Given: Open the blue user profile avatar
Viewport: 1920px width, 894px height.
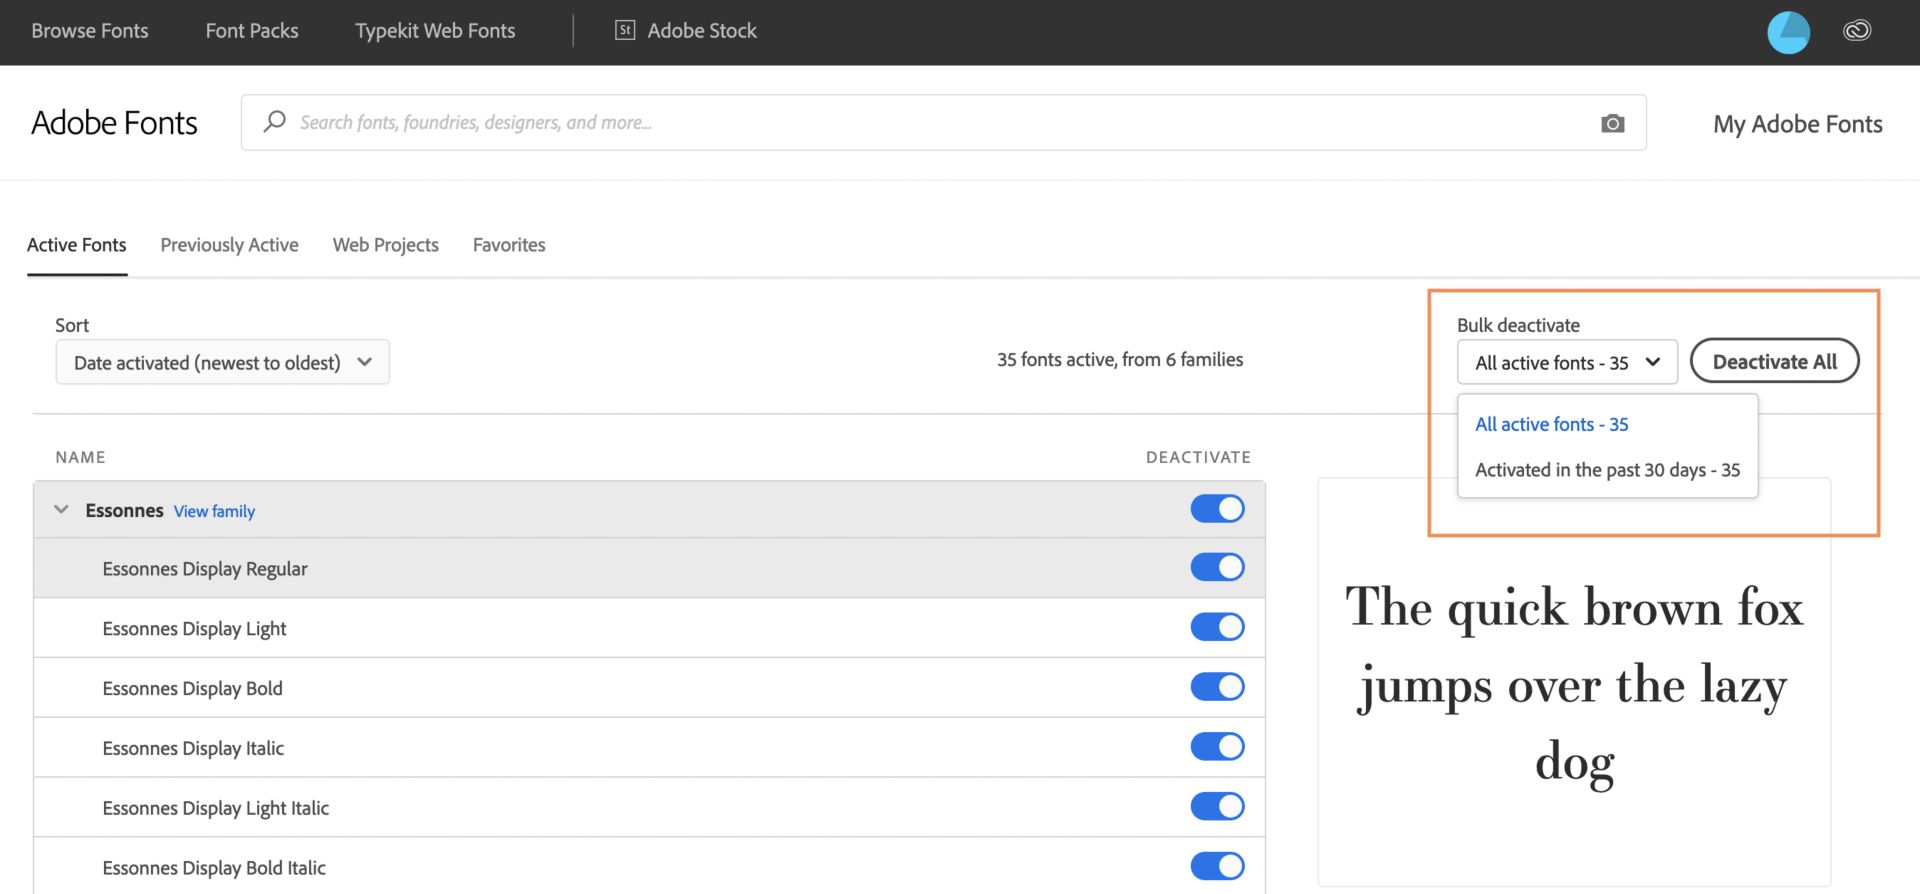Looking at the screenshot, I should [1788, 32].
